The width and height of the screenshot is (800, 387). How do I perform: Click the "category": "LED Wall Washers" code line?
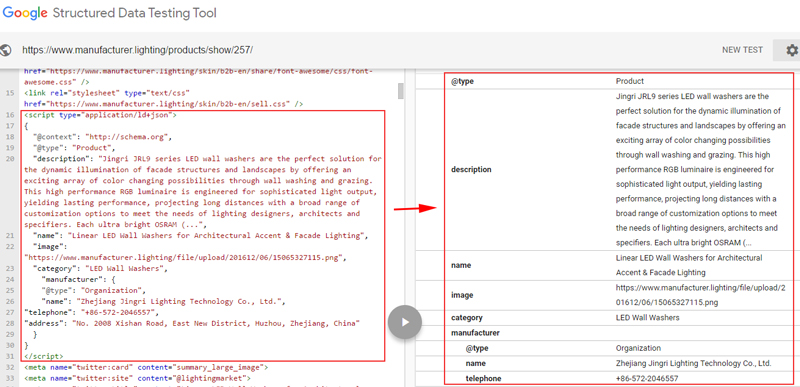[x=99, y=268]
